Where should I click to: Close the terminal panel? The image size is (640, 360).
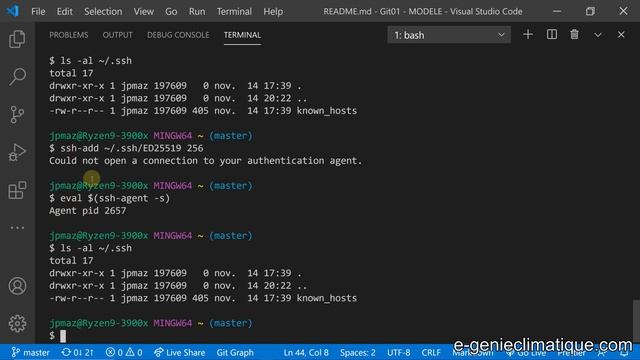(x=621, y=35)
